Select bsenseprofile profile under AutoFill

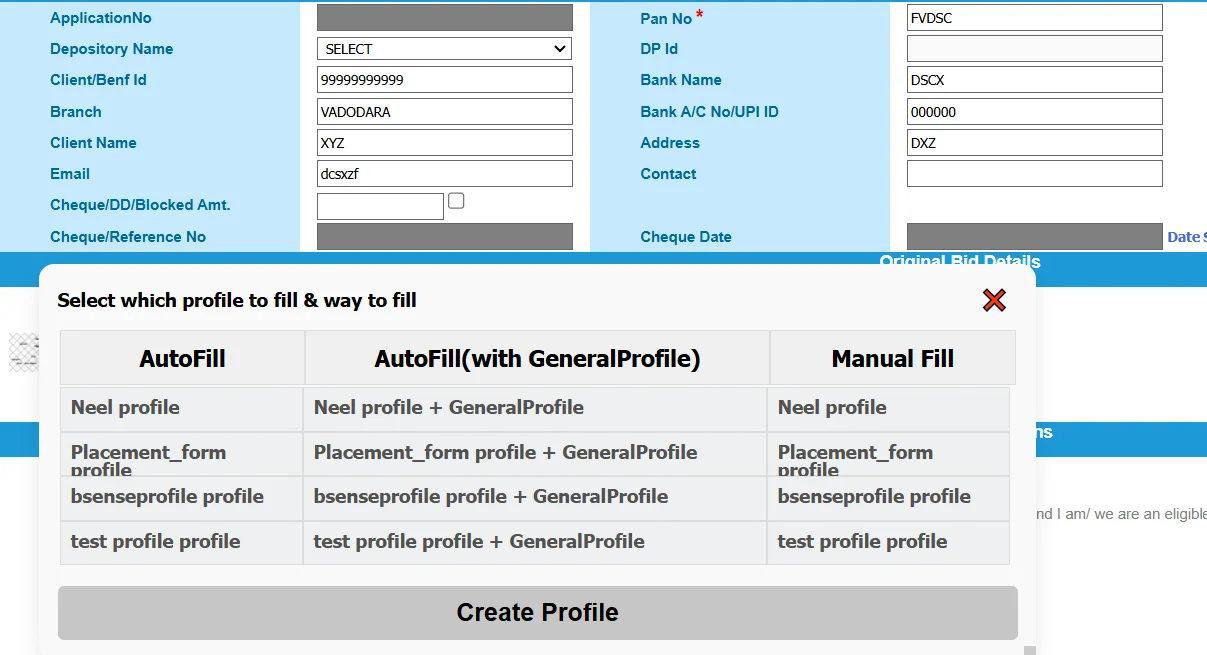coord(181,497)
